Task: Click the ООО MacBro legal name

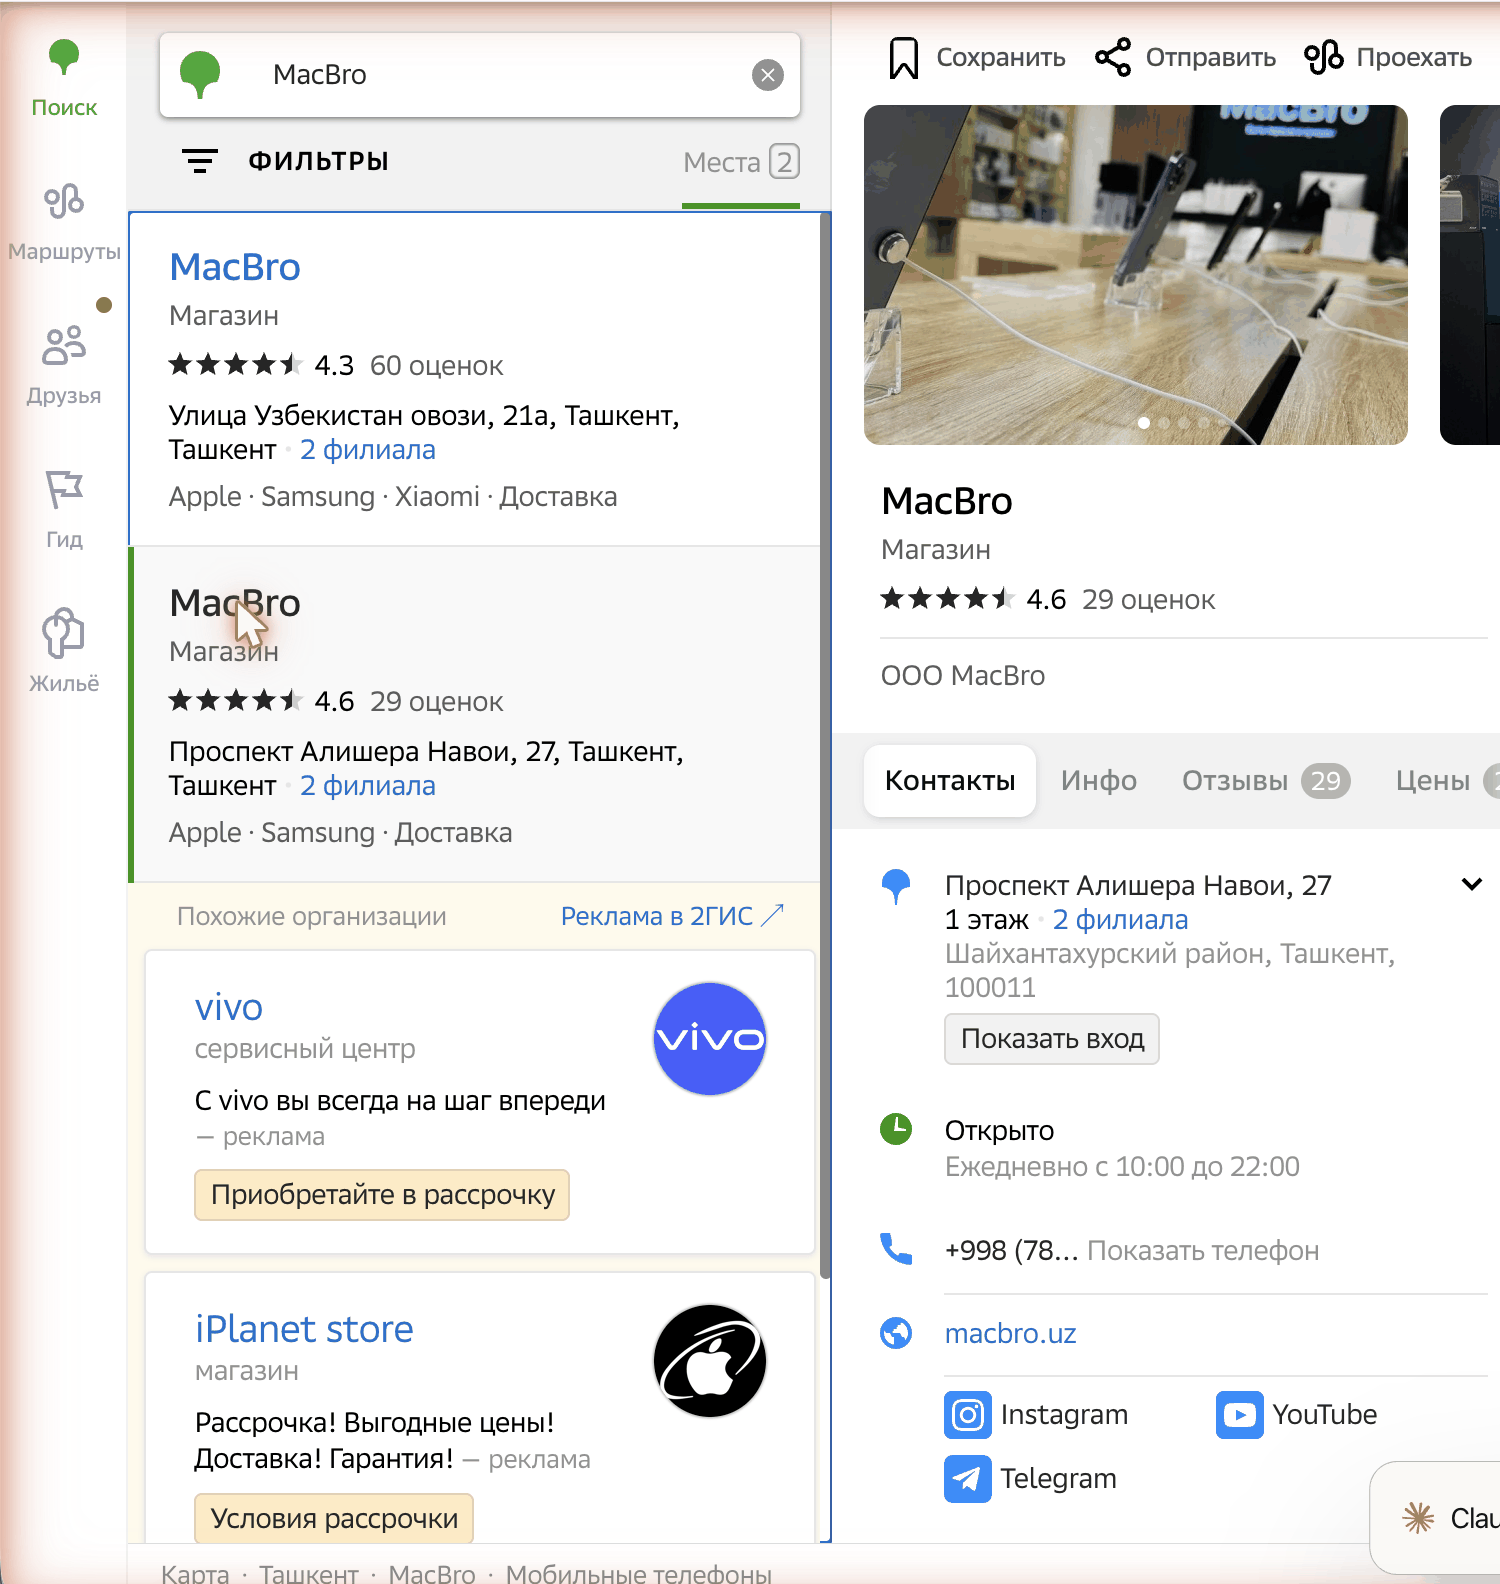Action: click(963, 676)
